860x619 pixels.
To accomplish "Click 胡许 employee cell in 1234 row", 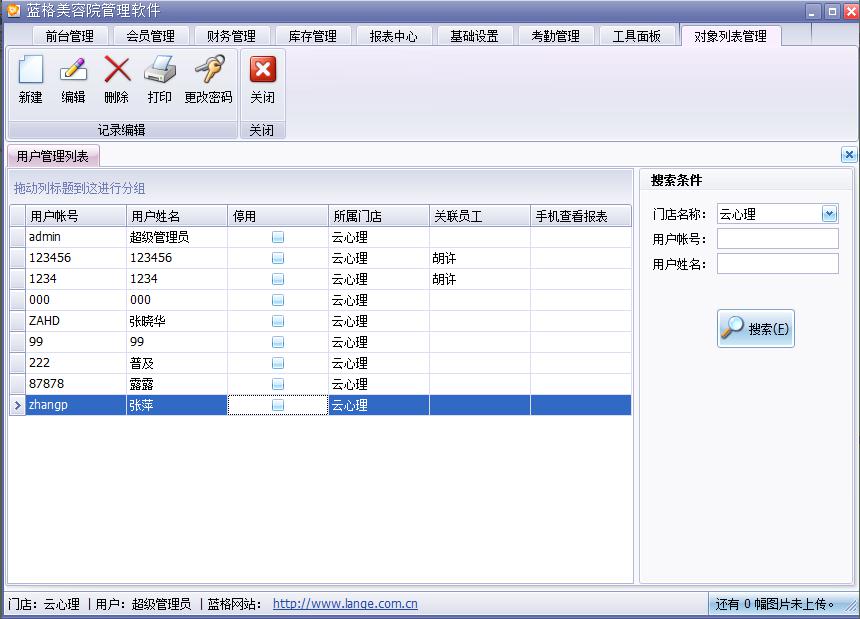I will 480,279.
